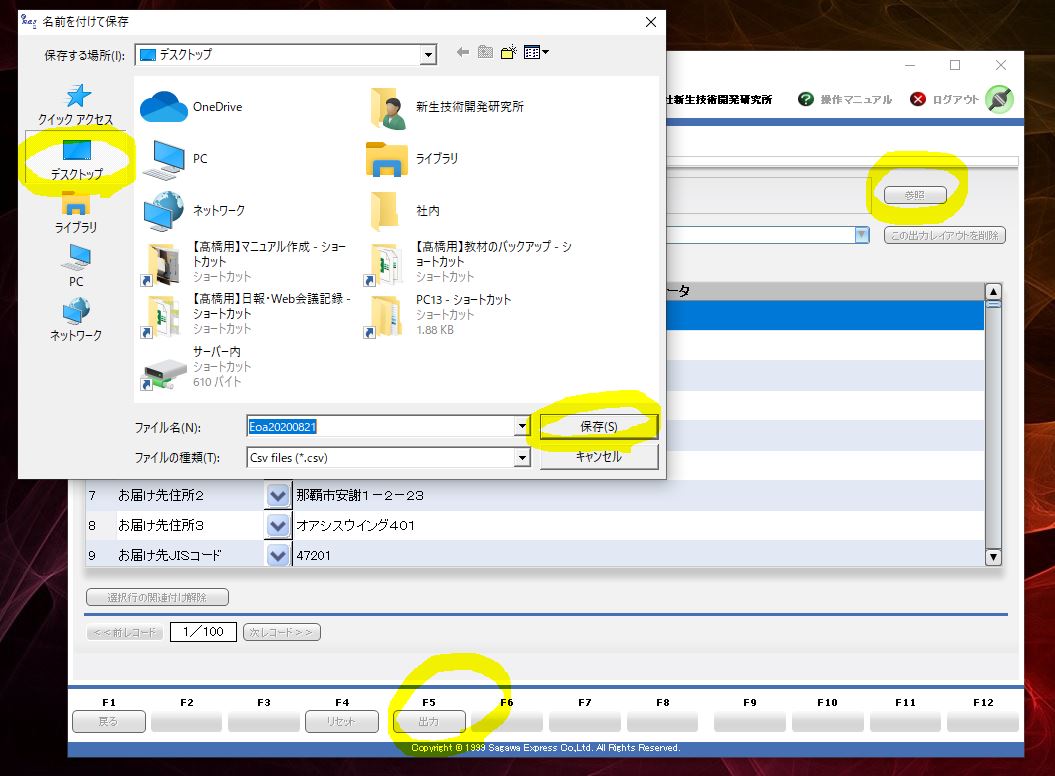1055x776 pixels.
Task: Click Quick Access in the save dialog sidebar
Action: 76,104
